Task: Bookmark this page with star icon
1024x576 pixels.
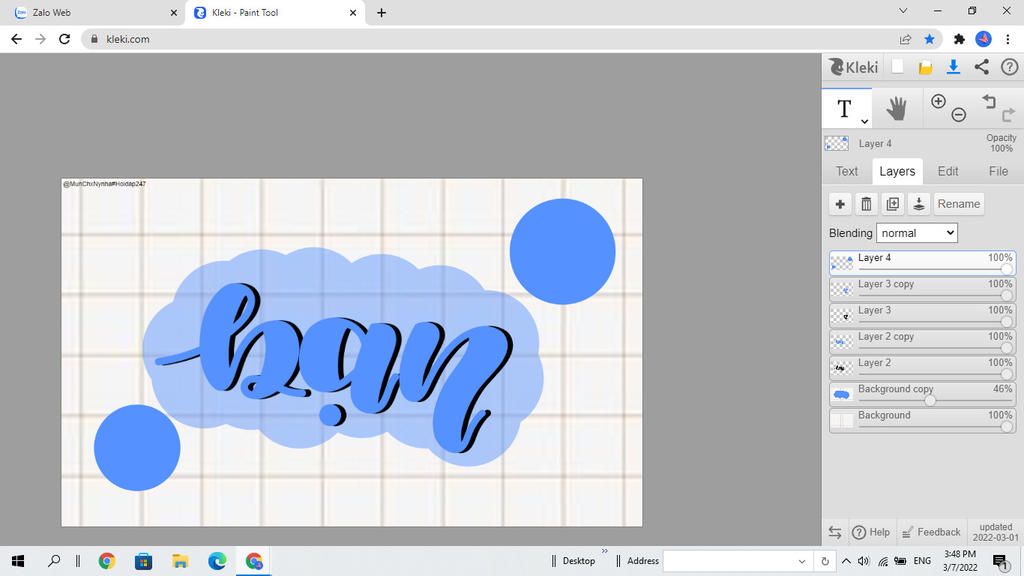Action: click(x=929, y=39)
